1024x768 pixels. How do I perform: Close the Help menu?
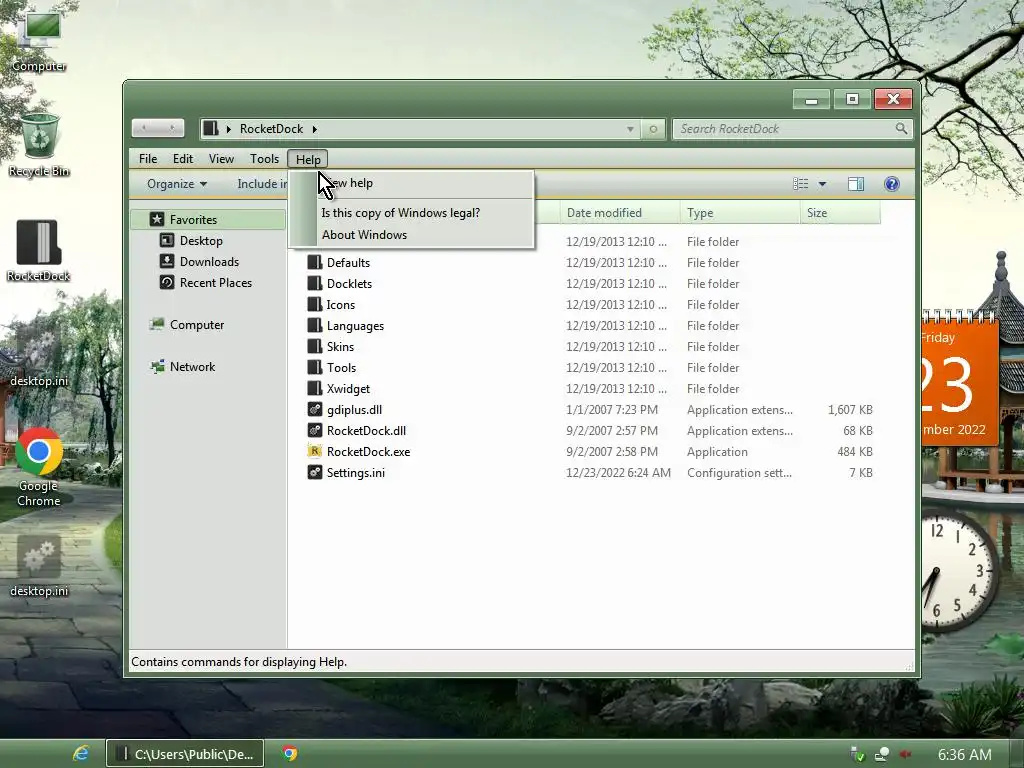tap(308, 159)
